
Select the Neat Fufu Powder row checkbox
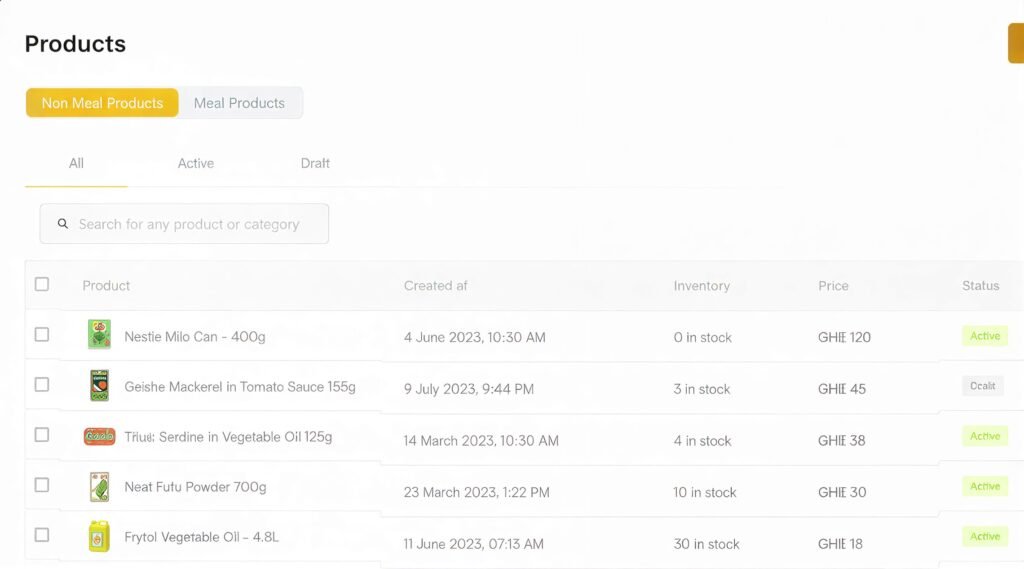(x=42, y=485)
